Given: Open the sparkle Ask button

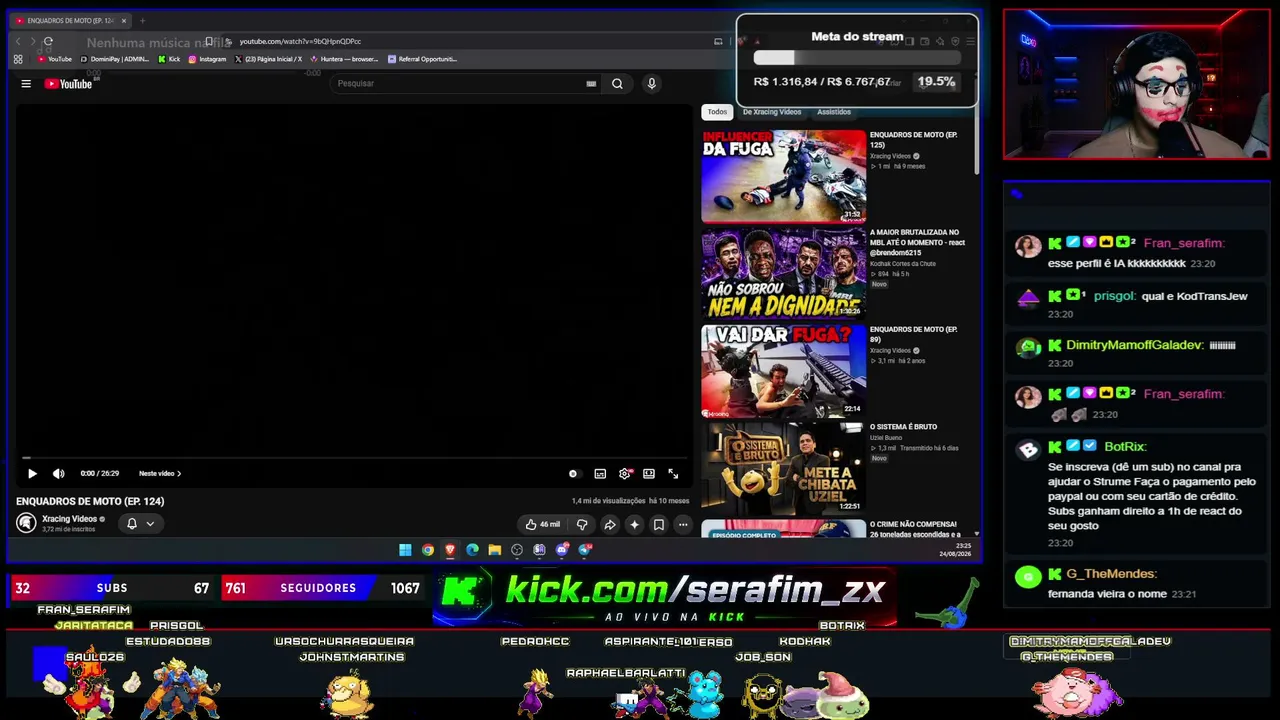Looking at the screenshot, I should pyautogui.click(x=634, y=524).
